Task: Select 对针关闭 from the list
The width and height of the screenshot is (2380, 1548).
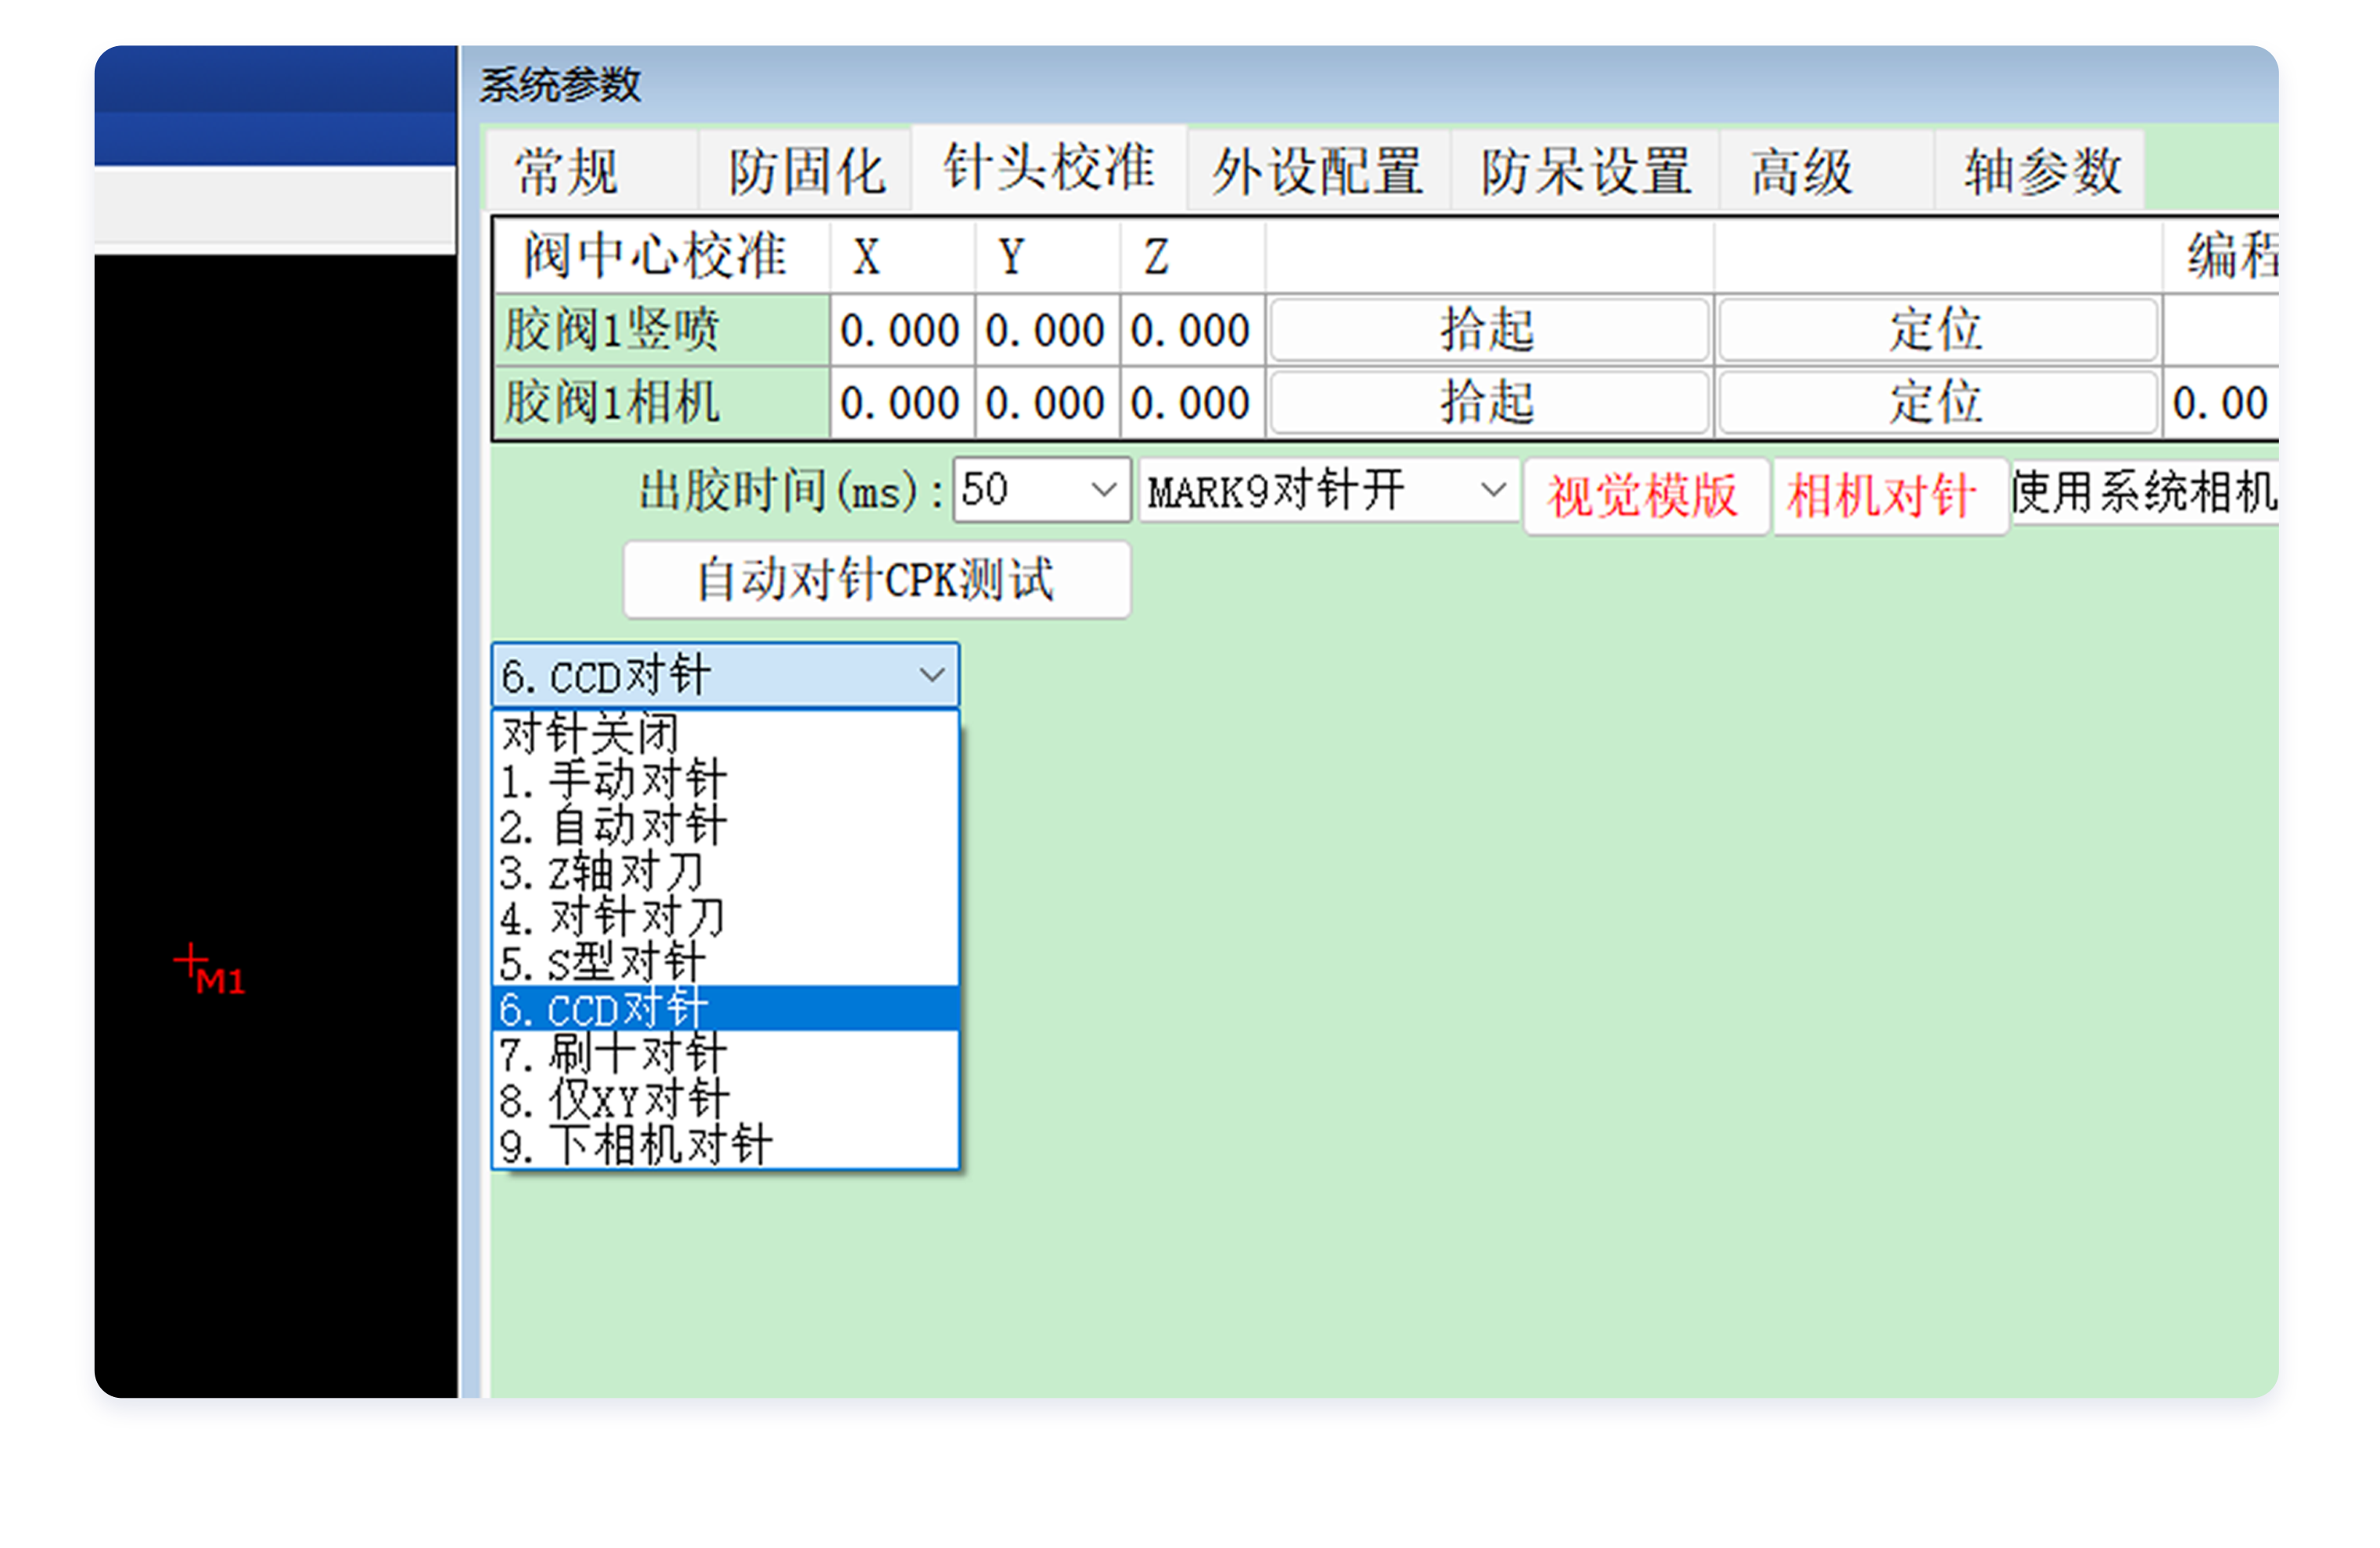Action: [x=590, y=733]
